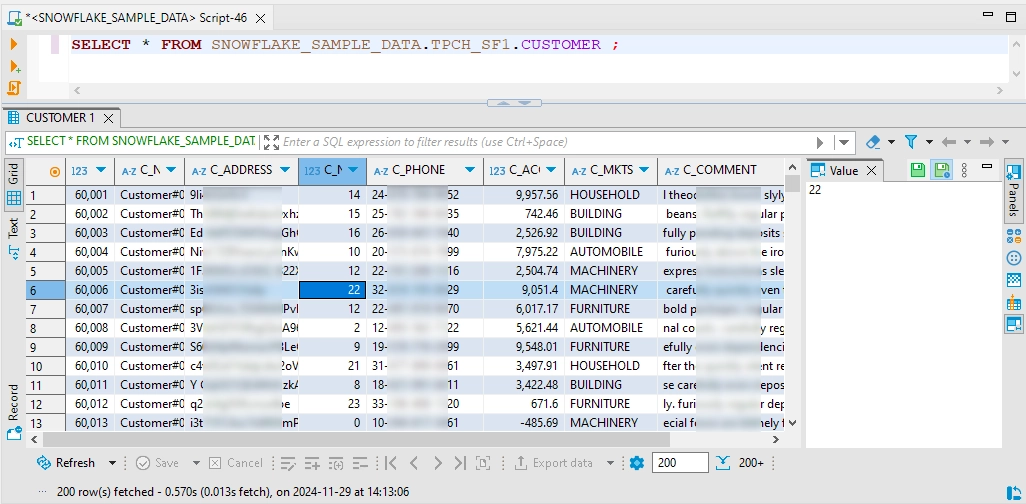Image resolution: width=1026 pixels, height=504 pixels.
Task: Click the remove filters eraser icon
Action: coord(873,142)
